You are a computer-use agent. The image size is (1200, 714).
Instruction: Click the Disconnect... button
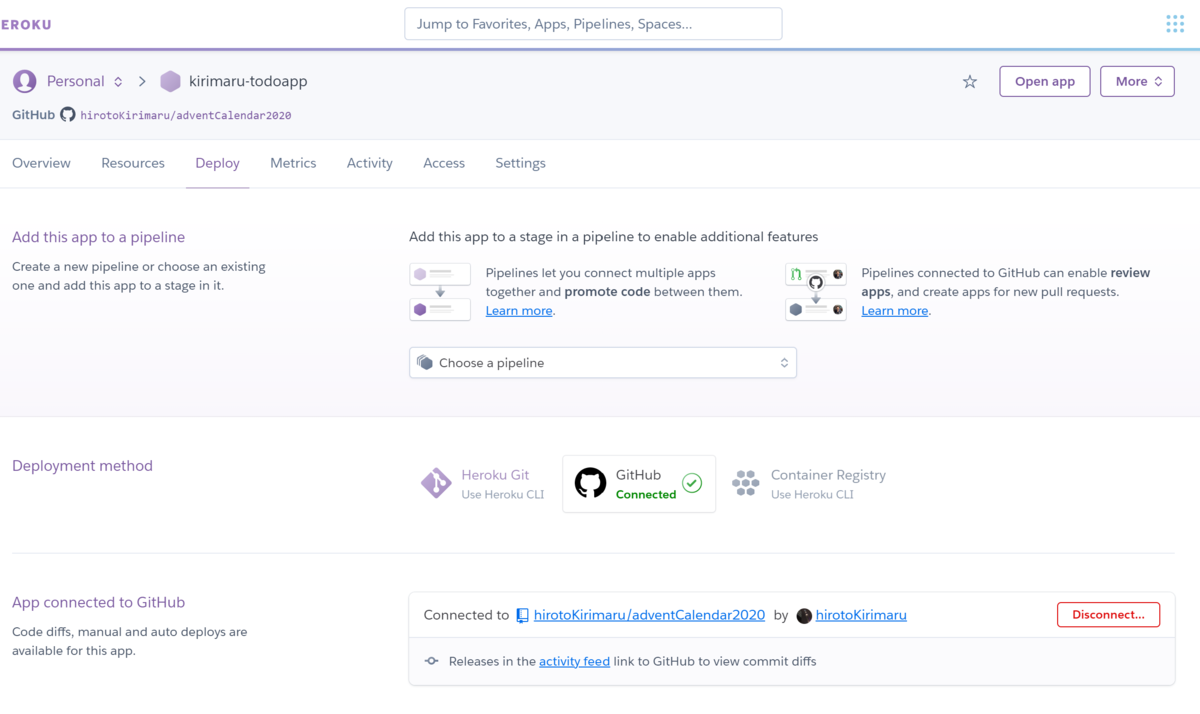coord(1108,615)
